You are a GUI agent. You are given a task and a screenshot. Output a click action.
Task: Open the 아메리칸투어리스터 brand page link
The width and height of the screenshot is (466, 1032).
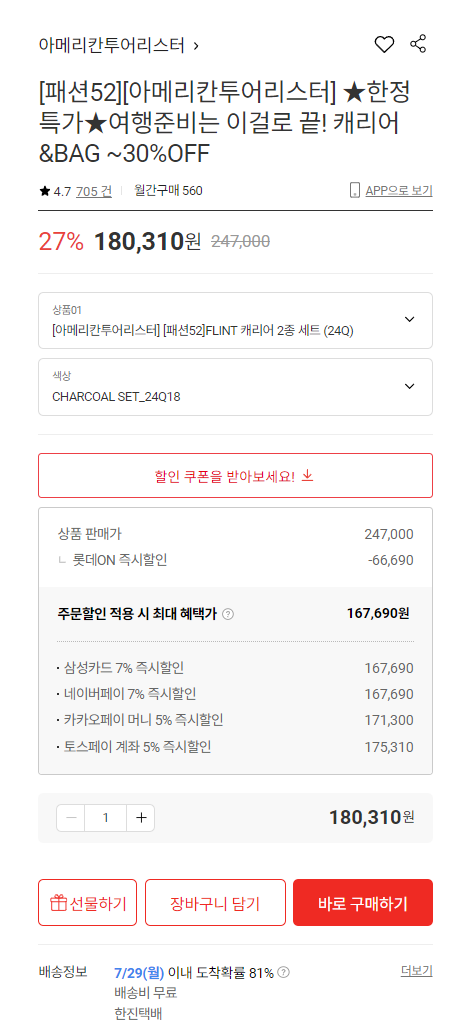[x=112, y=45]
